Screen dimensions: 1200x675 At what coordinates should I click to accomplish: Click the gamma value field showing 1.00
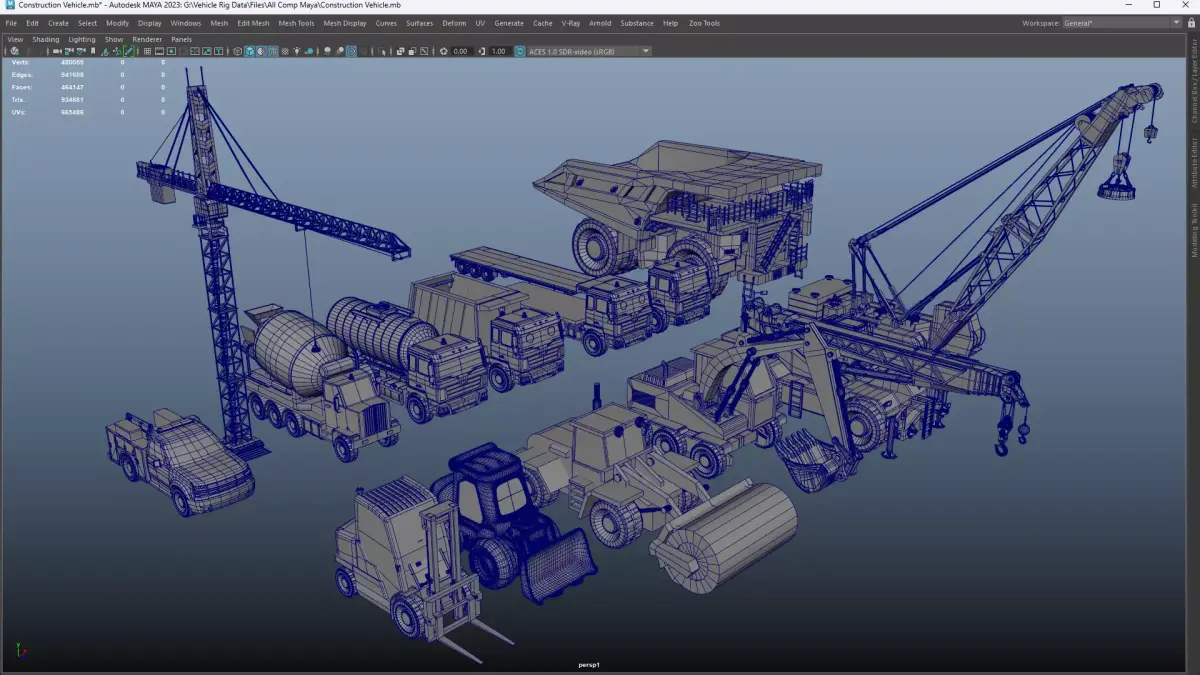498,51
